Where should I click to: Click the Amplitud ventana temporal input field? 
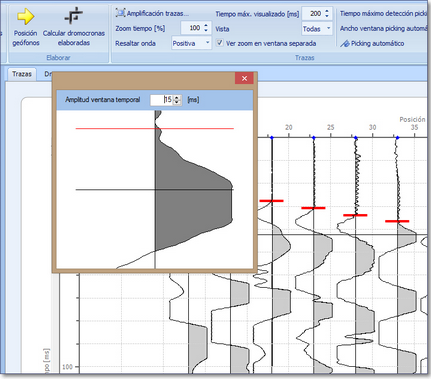pos(162,100)
